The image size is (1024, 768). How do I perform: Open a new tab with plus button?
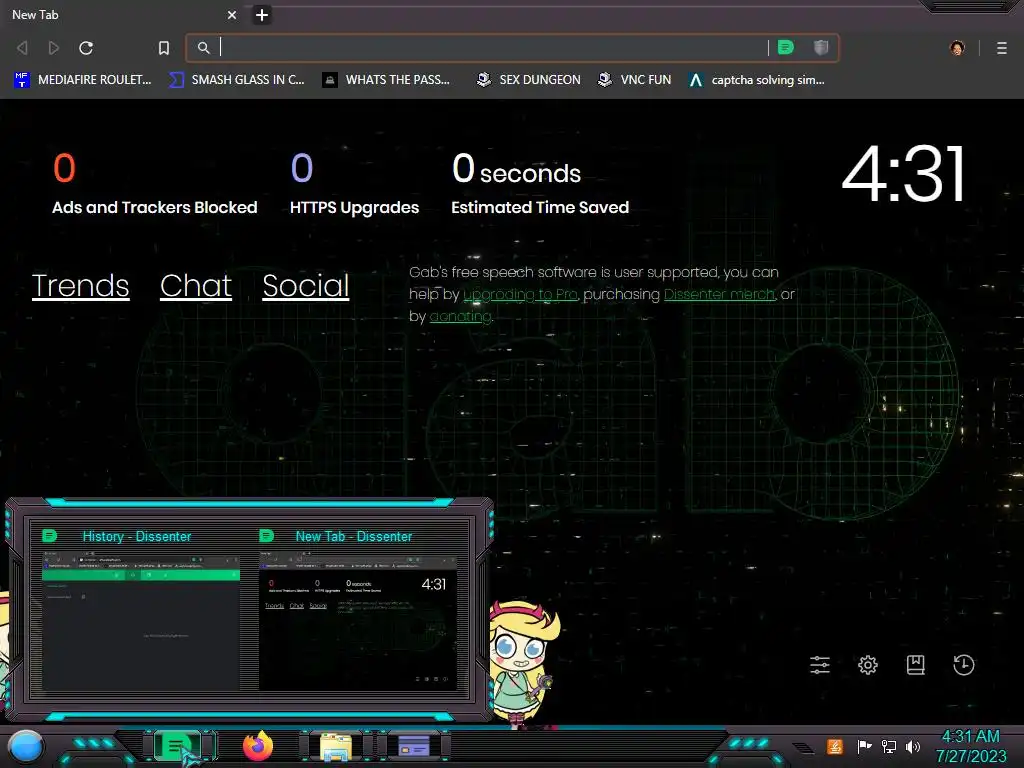[262, 14]
